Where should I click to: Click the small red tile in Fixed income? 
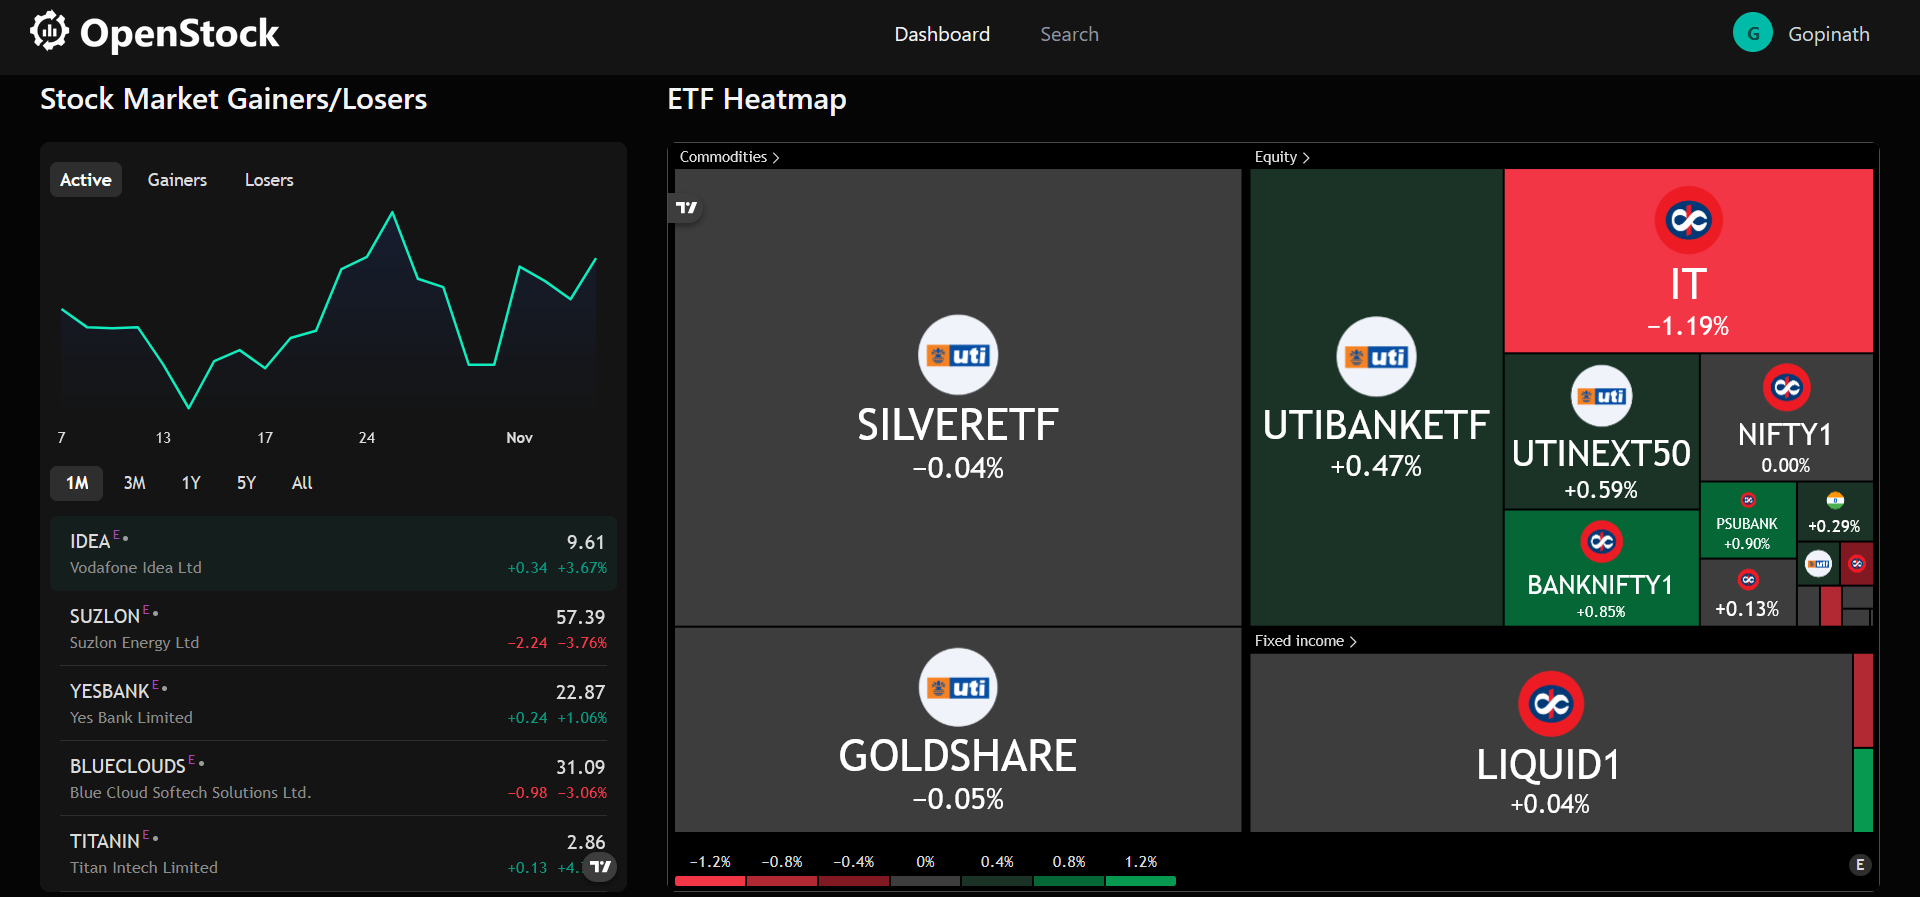pyautogui.click(x=1863, y=700)
